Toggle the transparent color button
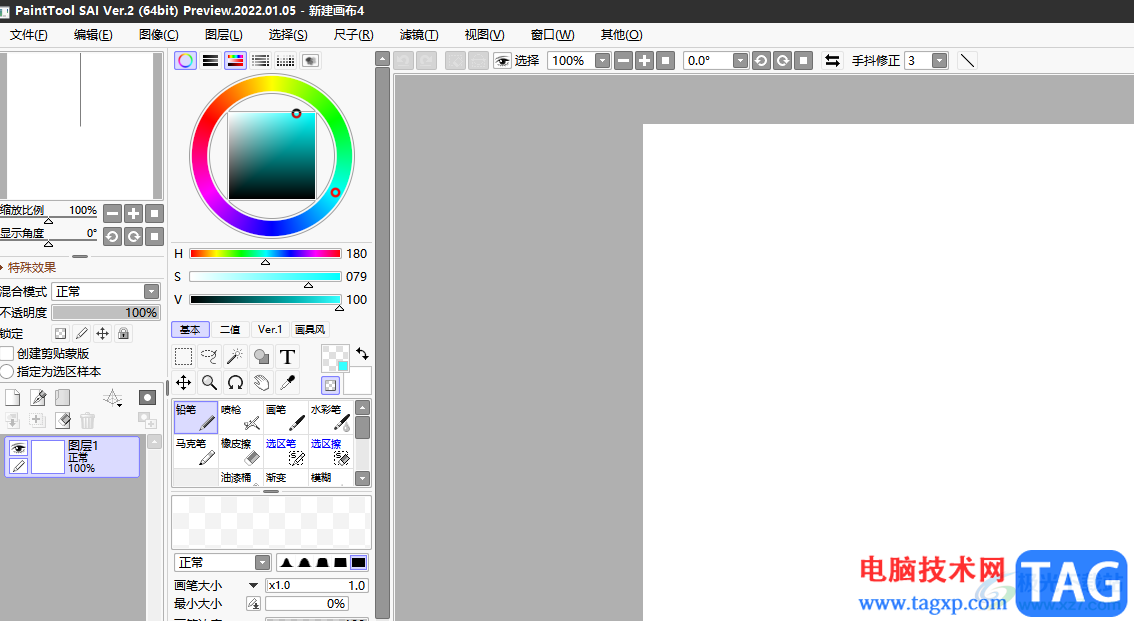 330,385
